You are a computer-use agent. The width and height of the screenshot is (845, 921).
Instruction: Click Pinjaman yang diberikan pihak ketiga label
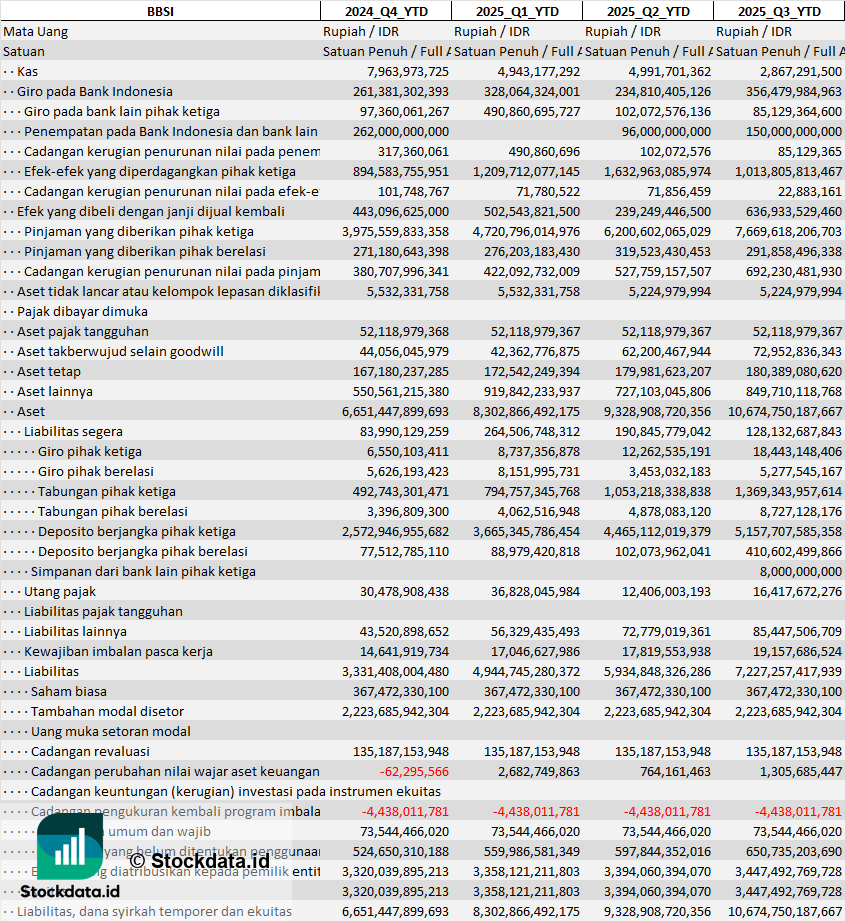(x=139, y=231)
